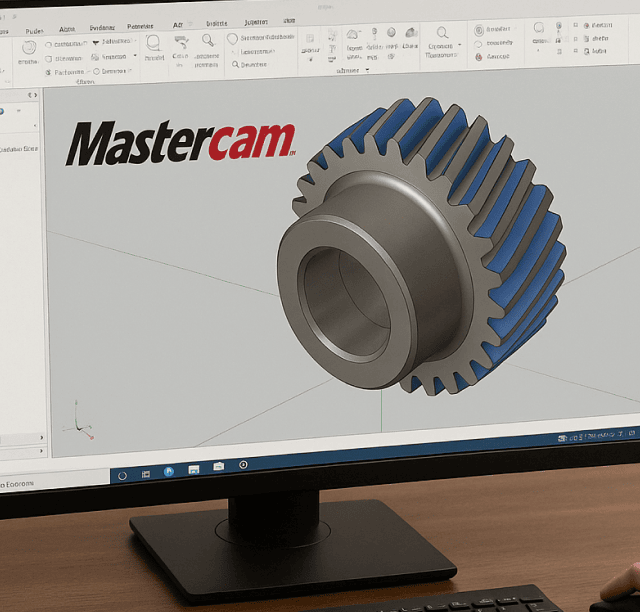
Task: Expand the arrow beside the group label under the solid icons
Action: pos(367,71)
